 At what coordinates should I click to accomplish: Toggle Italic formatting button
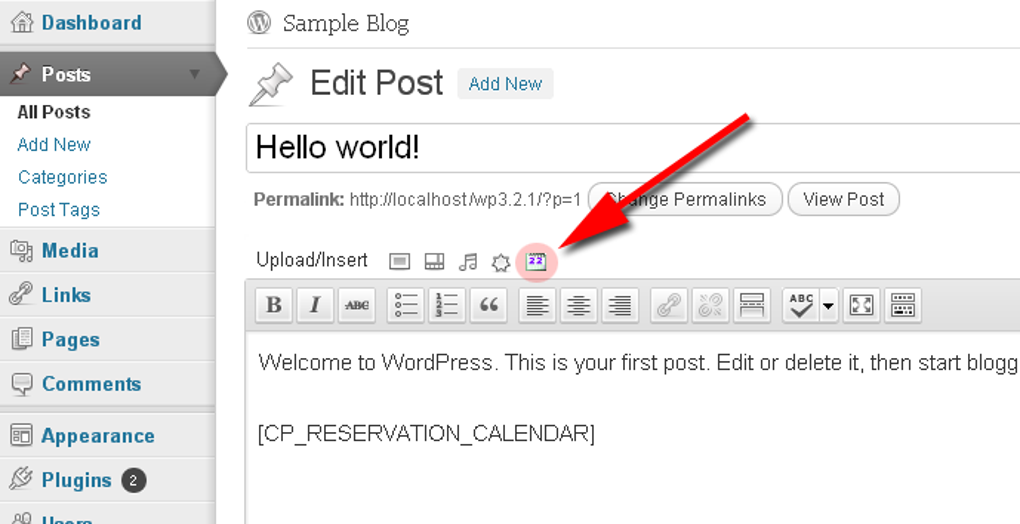pos(315,305)
